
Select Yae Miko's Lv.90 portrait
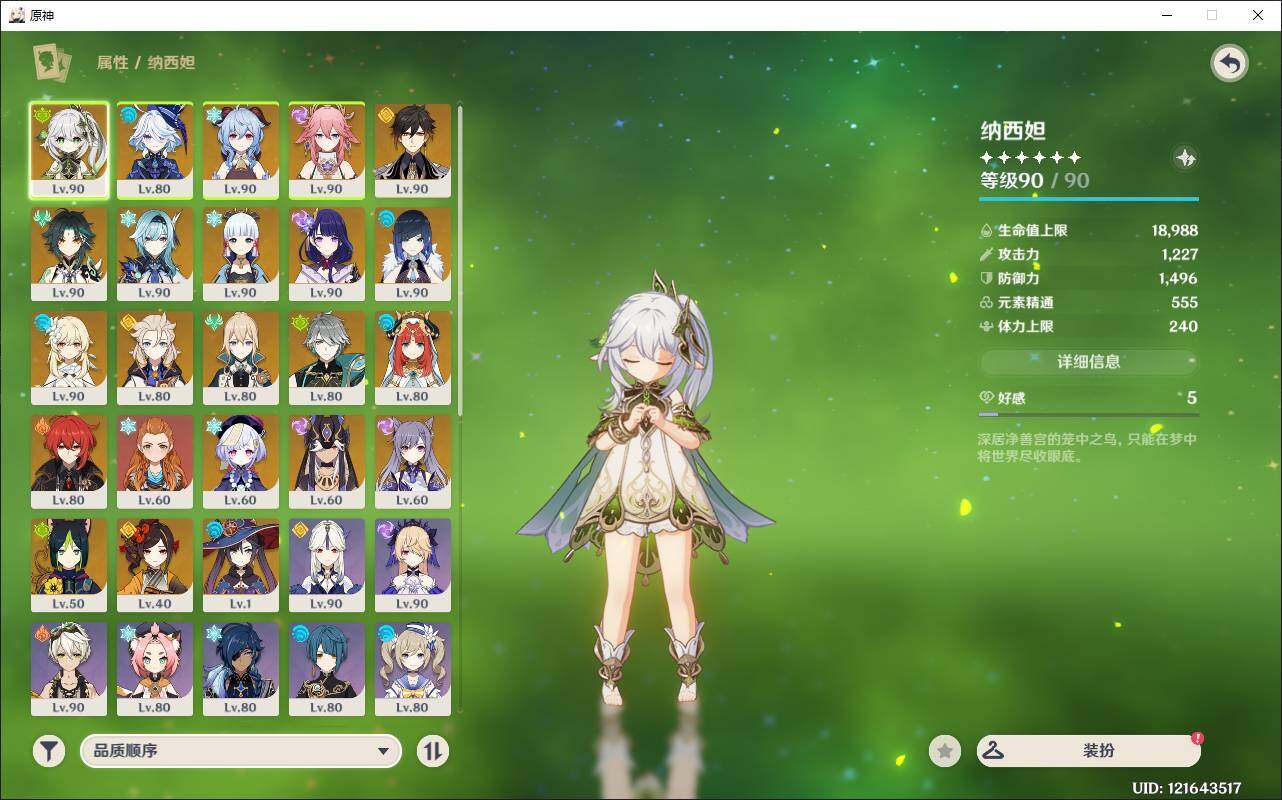[327, 150]
